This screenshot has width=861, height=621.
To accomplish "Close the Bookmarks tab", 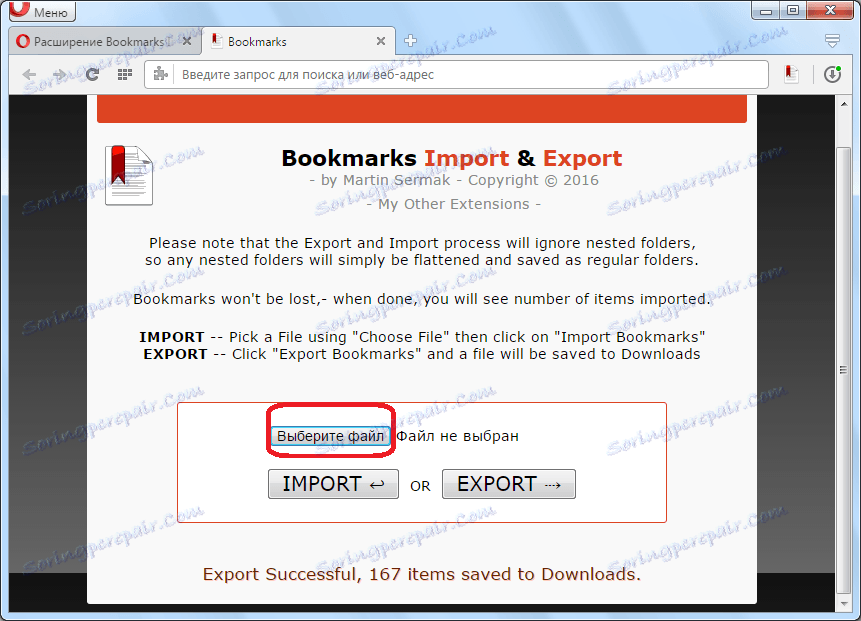I will tap(381, 42).
